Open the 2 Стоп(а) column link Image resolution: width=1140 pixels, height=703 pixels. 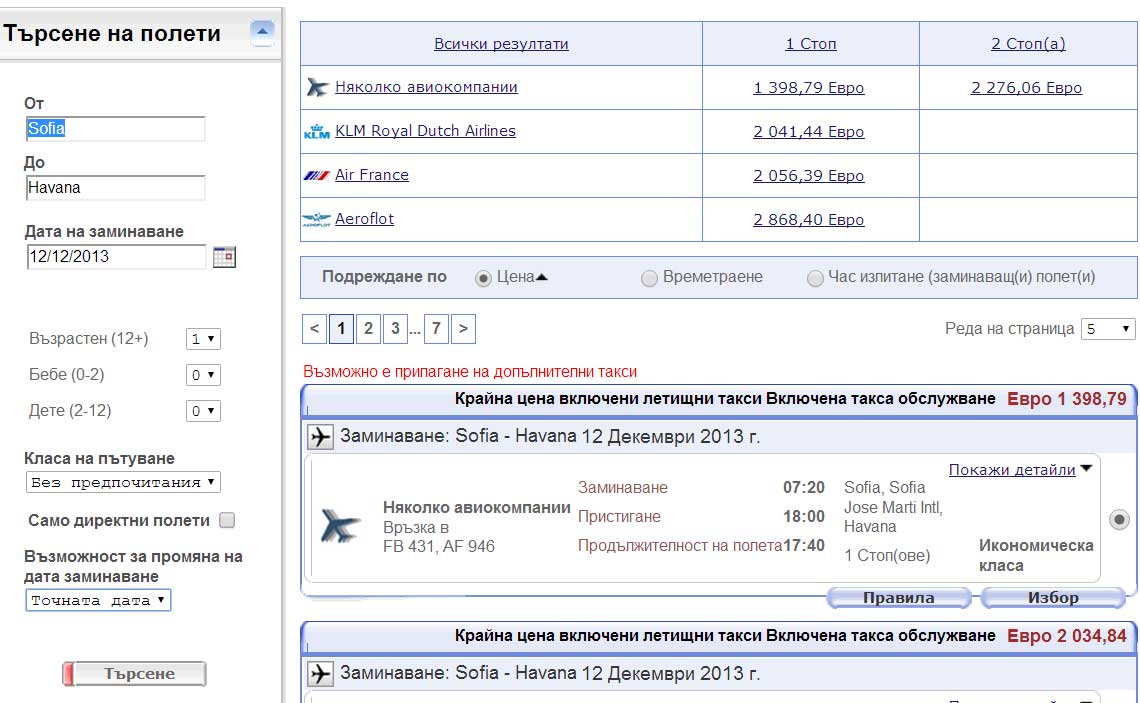(x=1028, y=44)
